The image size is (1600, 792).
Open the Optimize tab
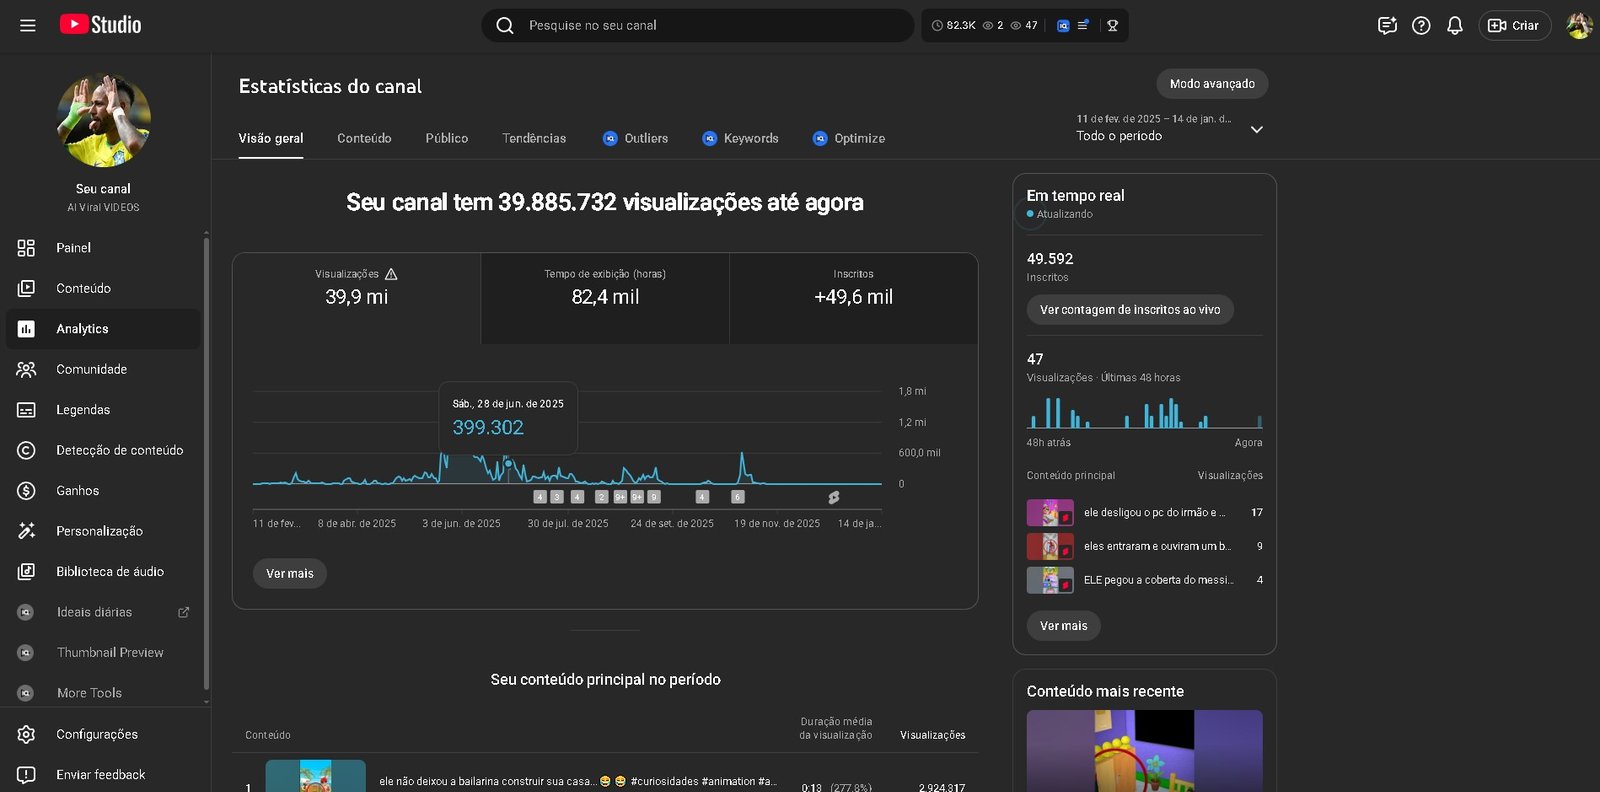tap(849, 138)
